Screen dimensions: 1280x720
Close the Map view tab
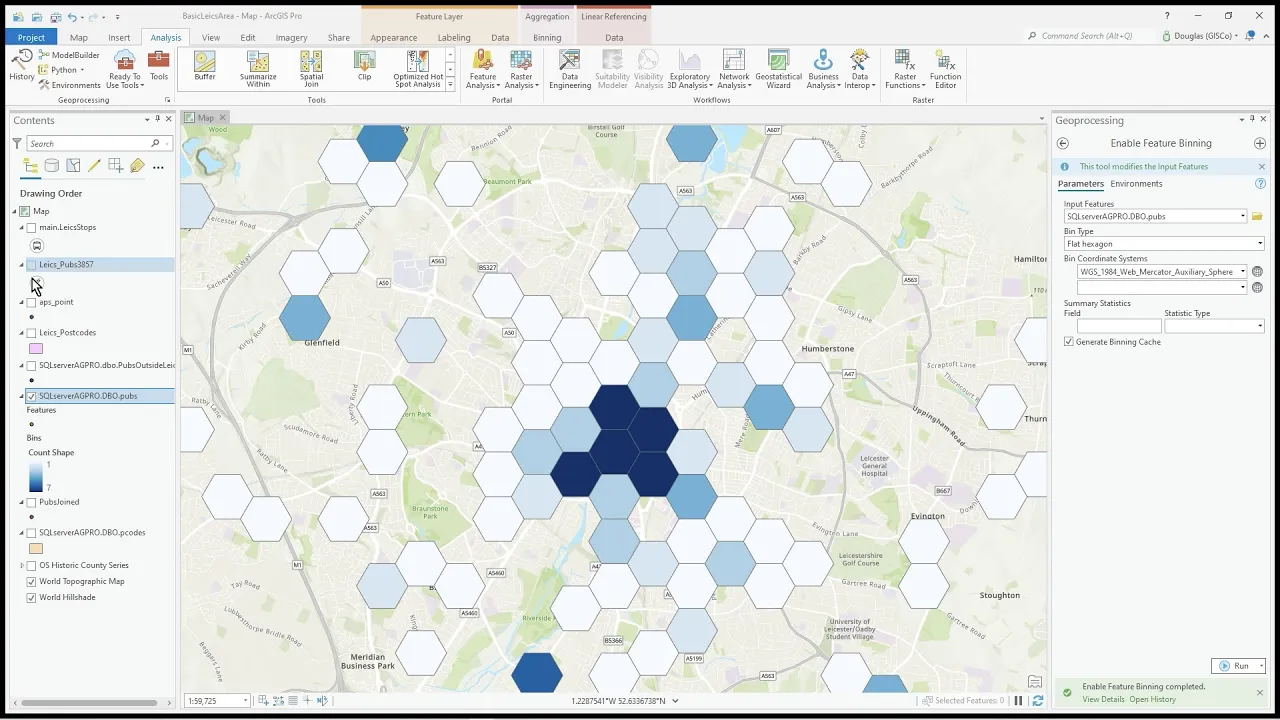[223, 118]
